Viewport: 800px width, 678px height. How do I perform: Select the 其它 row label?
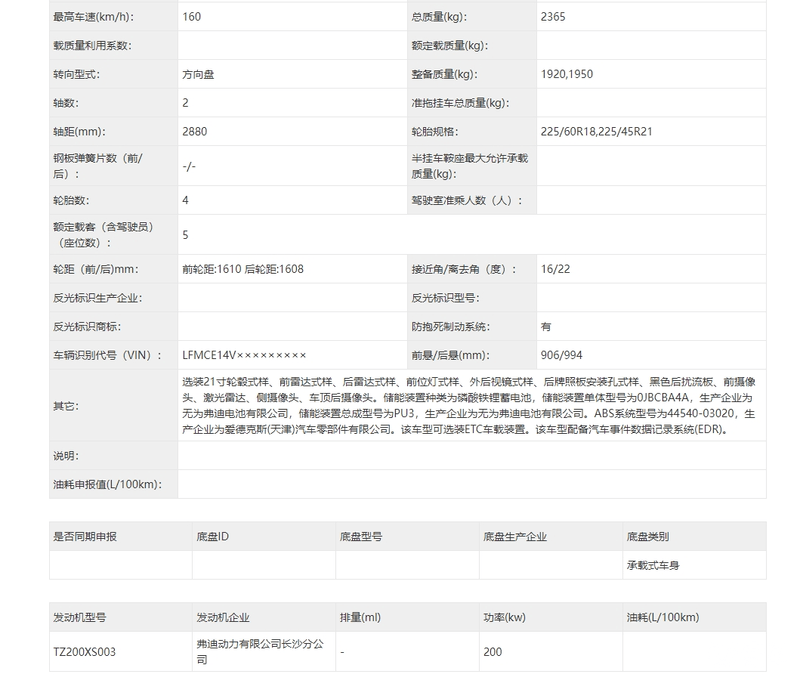[x=66, y=406]
